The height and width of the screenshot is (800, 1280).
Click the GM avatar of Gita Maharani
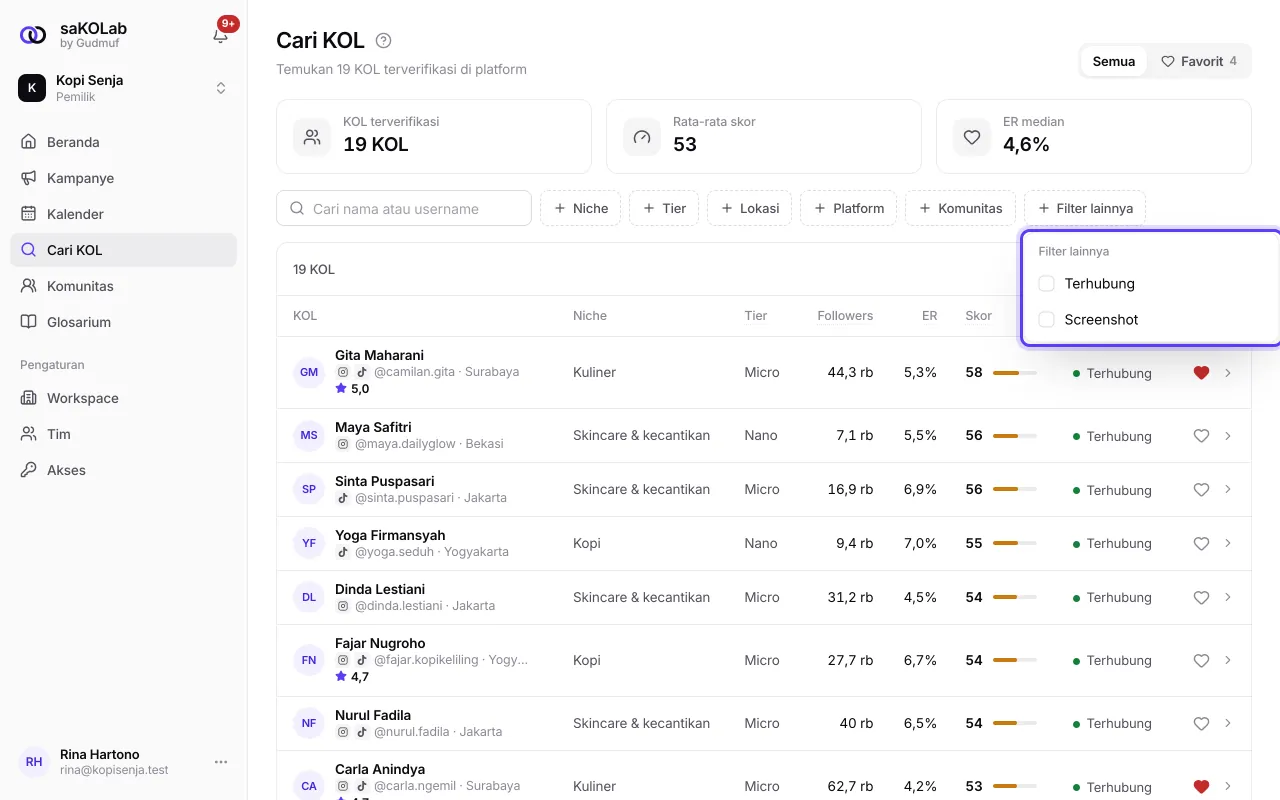coord(309,372)
